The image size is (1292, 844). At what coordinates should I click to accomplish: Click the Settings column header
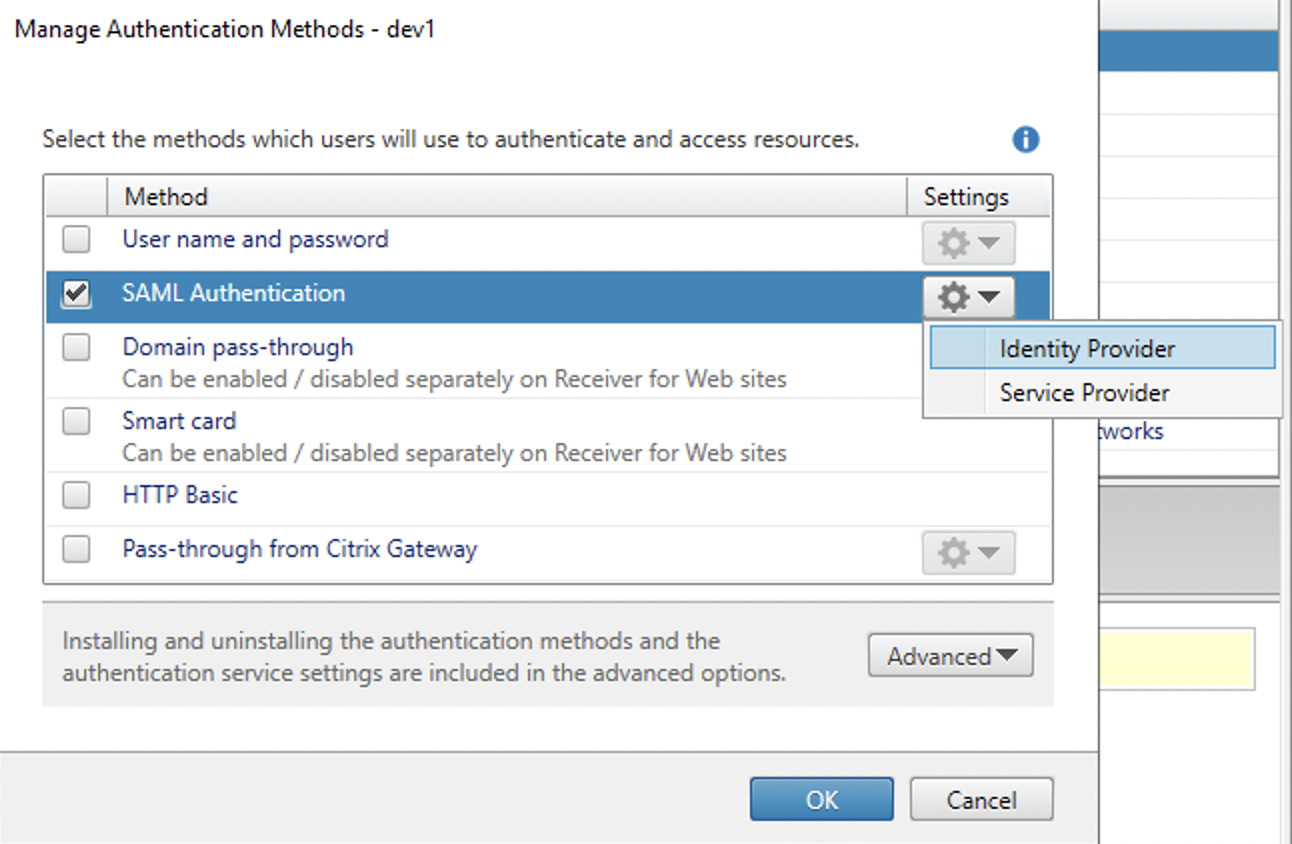tap(965, 197)
